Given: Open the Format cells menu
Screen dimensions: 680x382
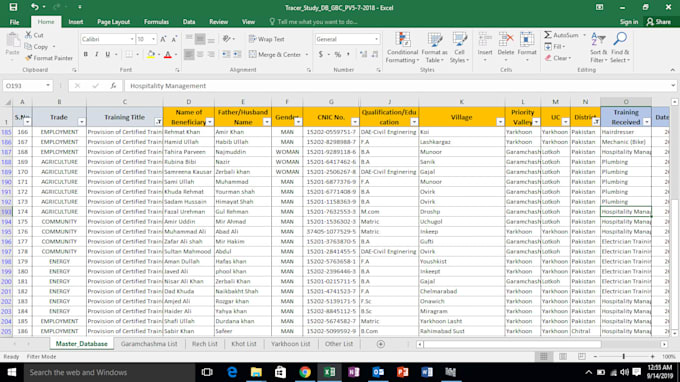Looking at the screenshot, I should [x=527, y=47].
